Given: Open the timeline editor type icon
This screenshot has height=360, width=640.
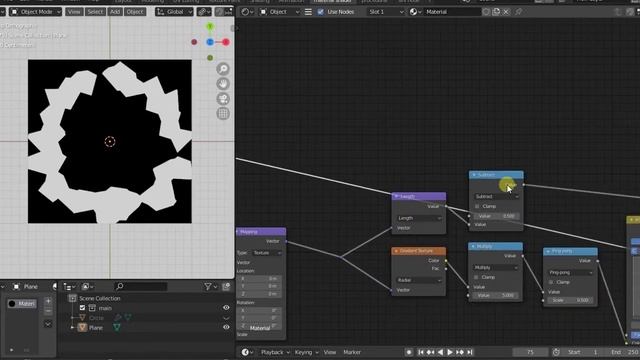Looking at the screenshot, I should point(247,352).
